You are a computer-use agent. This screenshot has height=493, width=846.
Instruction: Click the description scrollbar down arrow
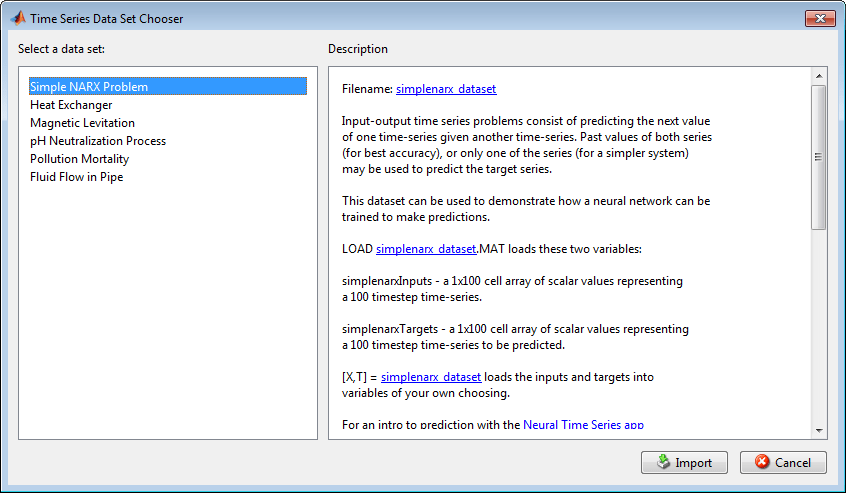(x=819, y=430)
